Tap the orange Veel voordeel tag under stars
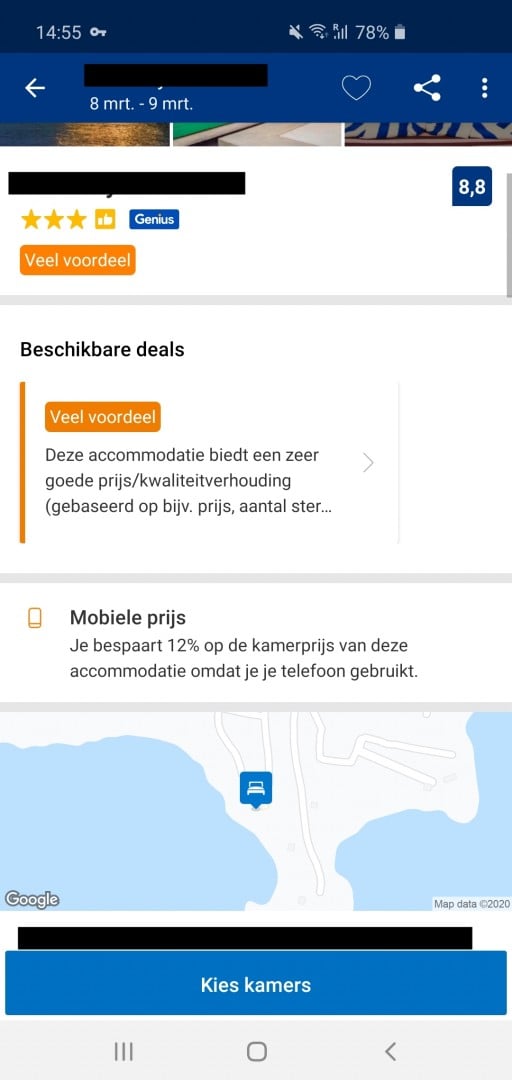This screenshot has width=512, height=1080. [78, 260]
